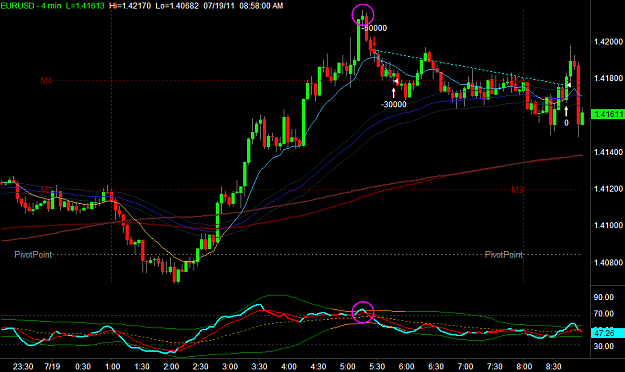Click the 6:30 time axis label
625x372 pixels.
(x=436, y=366)
